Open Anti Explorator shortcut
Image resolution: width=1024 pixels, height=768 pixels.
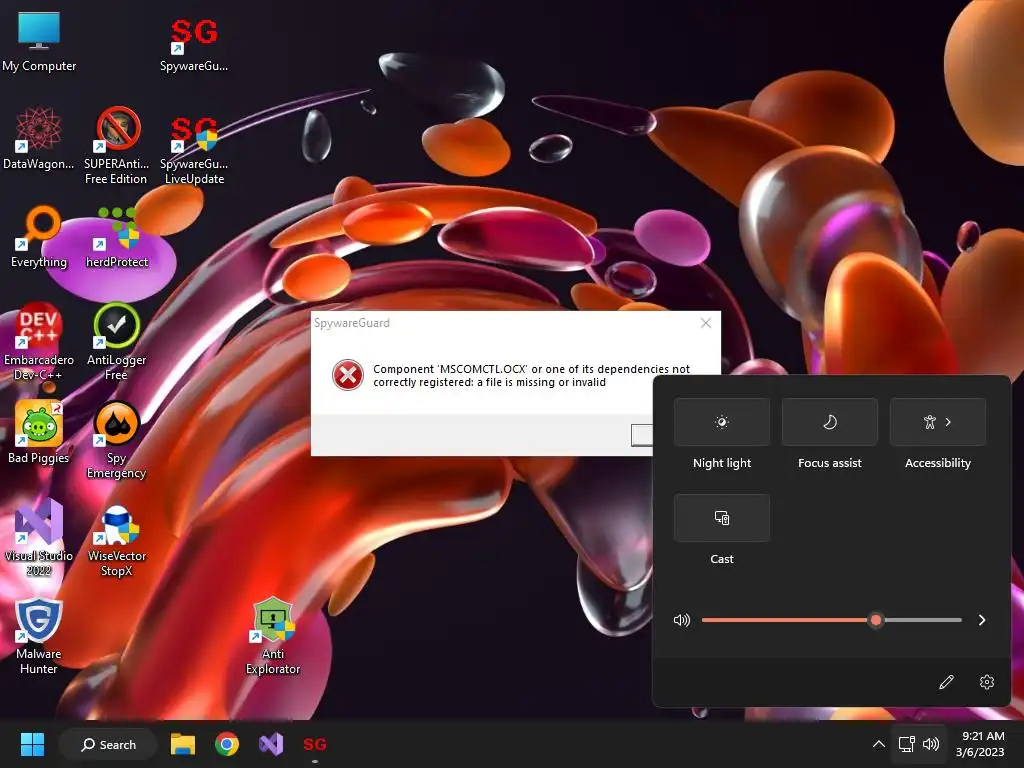[x=273, y=636]
